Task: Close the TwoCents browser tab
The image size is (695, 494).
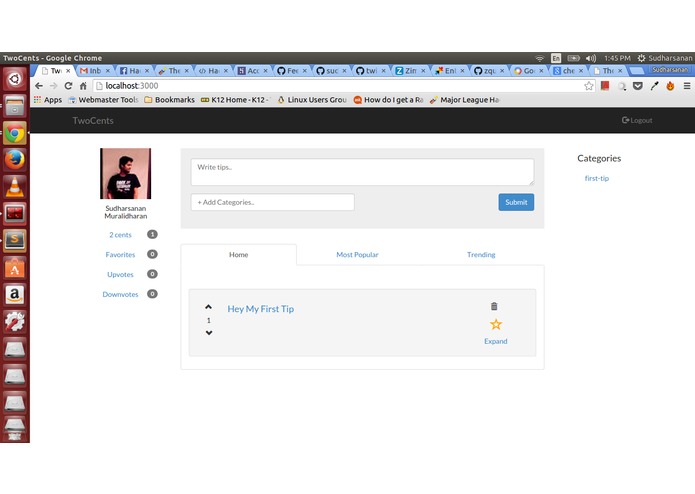Action: pyautogui.click(x=68, y=70)
